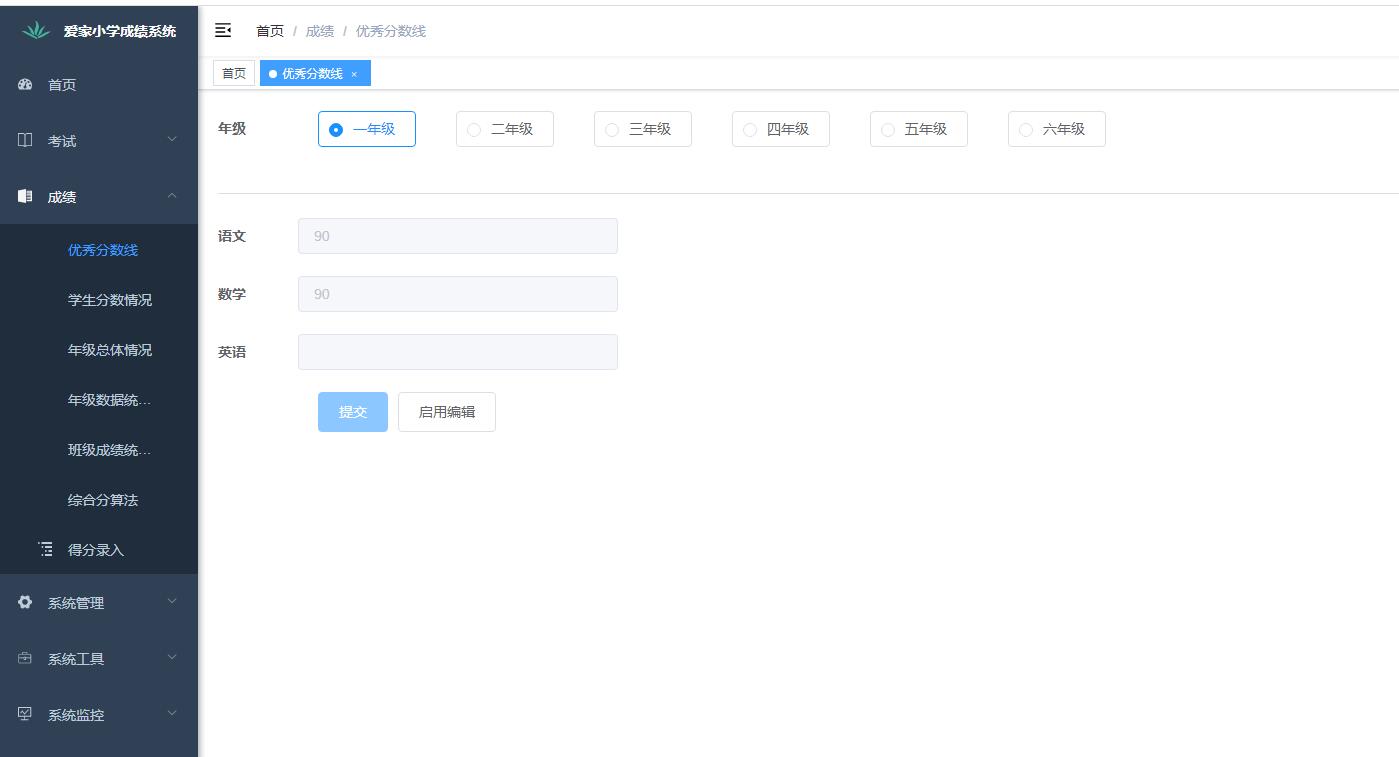The width and height of the screenshot is (1399, 757).
Task: Close the 优秀分数线 tab
Action: [354, 74]
